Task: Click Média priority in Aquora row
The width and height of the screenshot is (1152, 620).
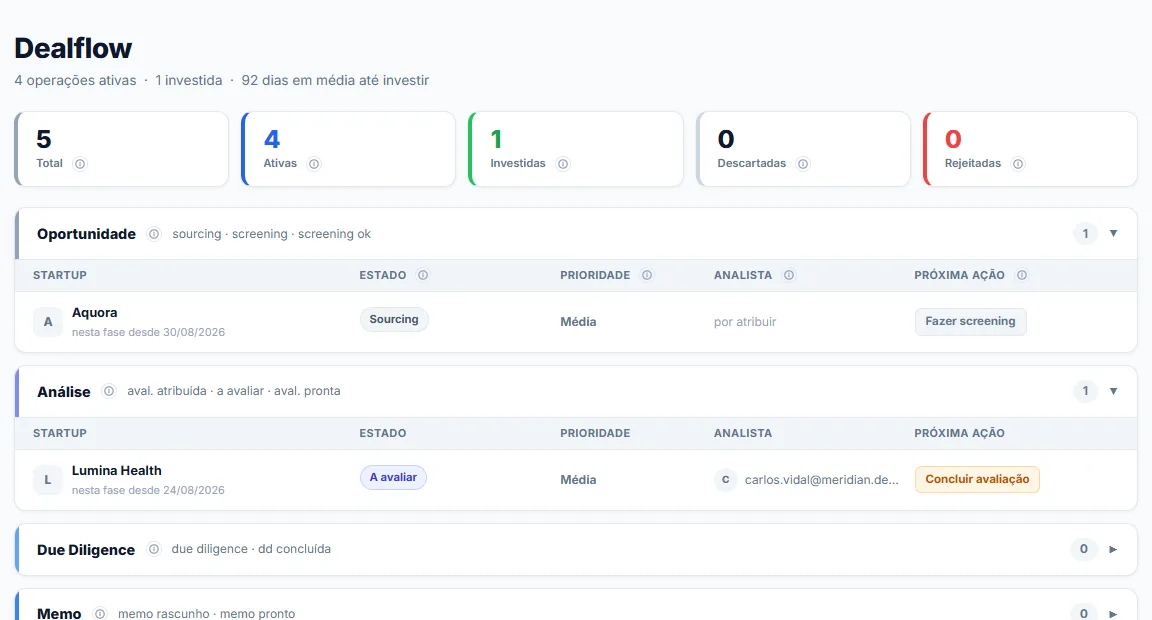Action: pos(578,322)
